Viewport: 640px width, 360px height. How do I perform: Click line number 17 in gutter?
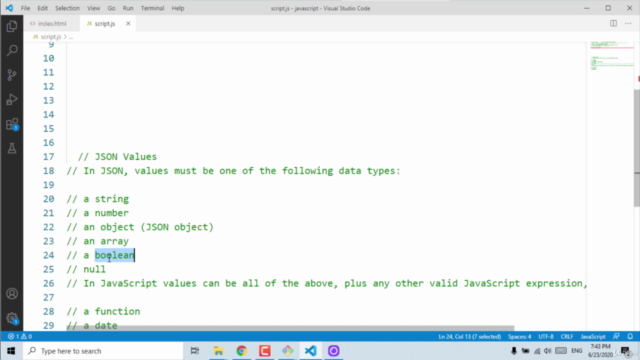coord(49,157)
